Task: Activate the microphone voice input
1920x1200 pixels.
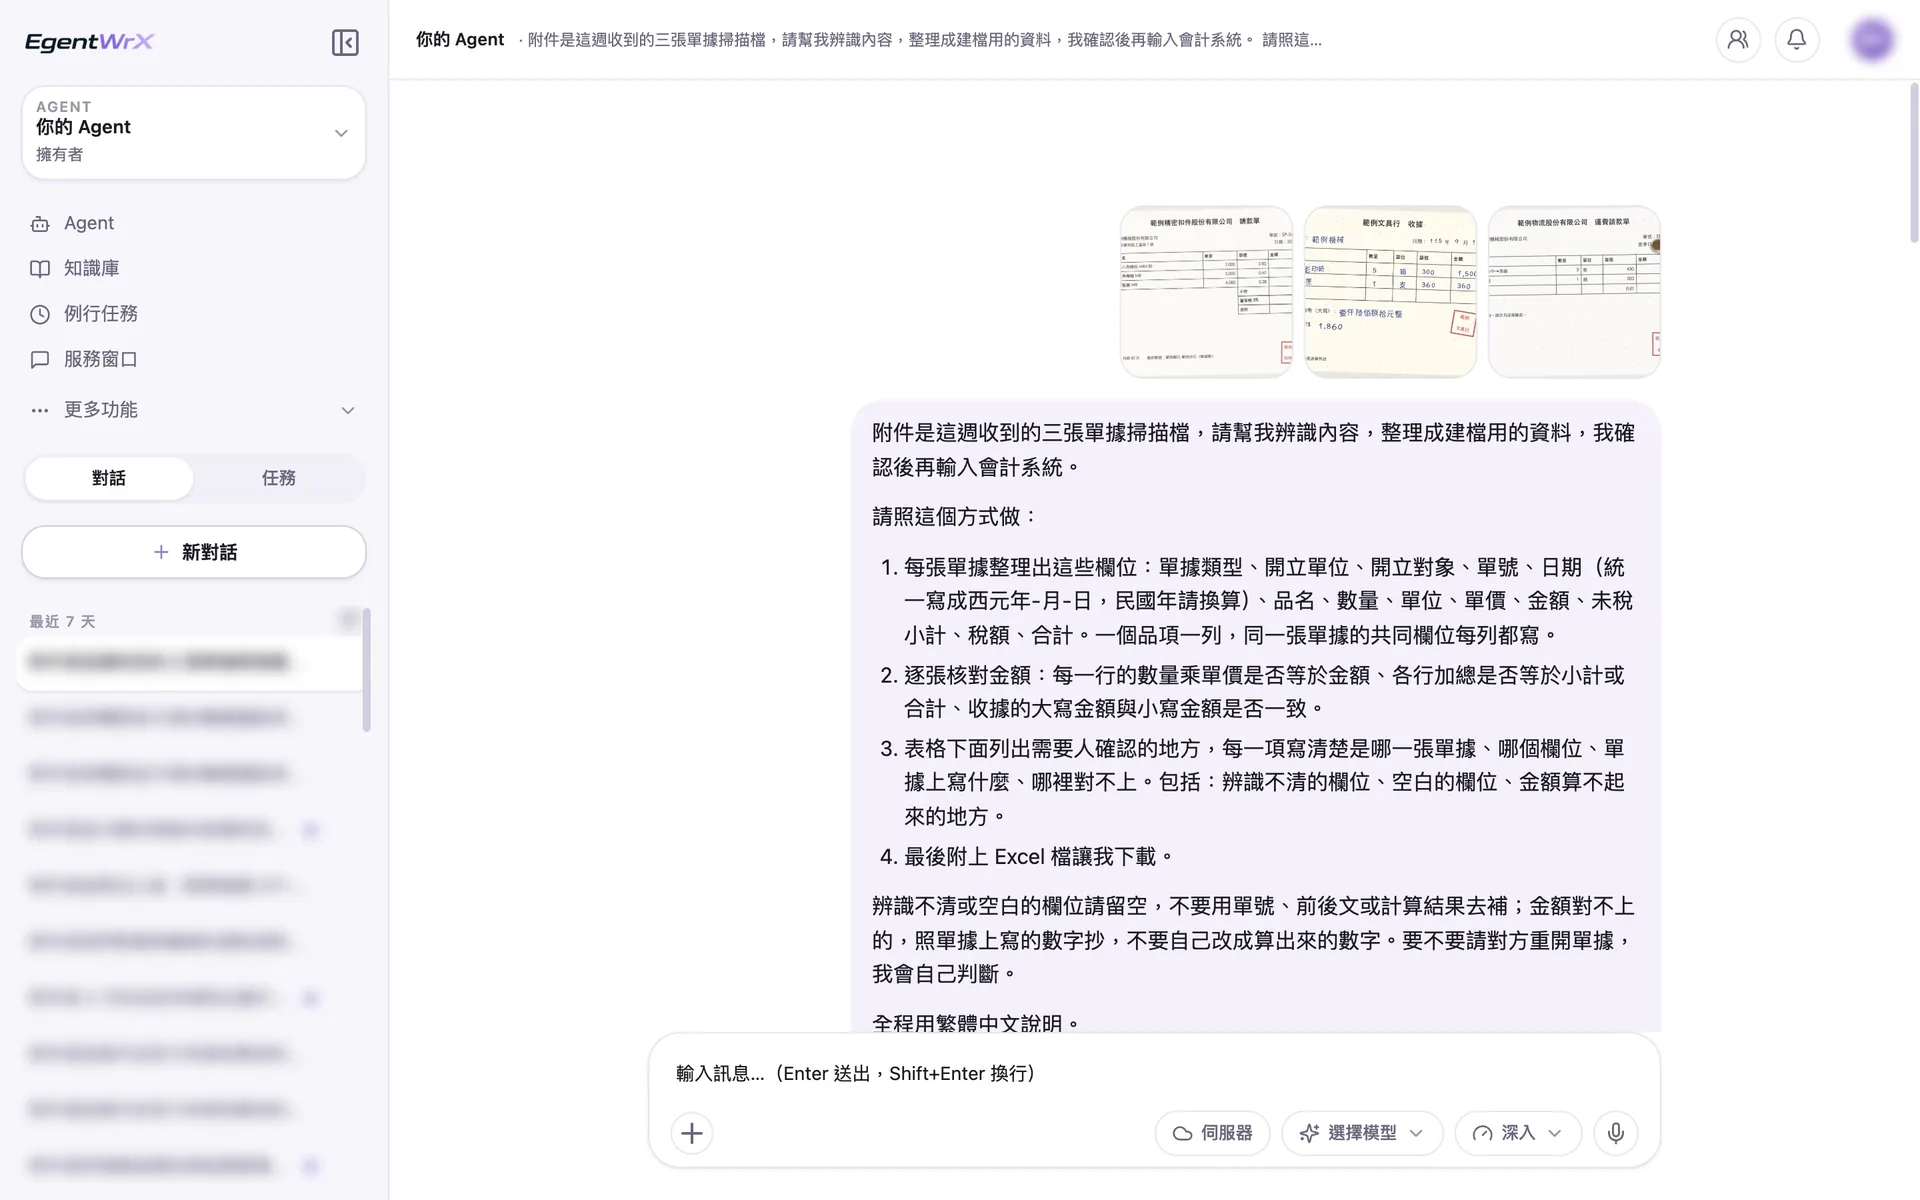Action: 1616,1133
